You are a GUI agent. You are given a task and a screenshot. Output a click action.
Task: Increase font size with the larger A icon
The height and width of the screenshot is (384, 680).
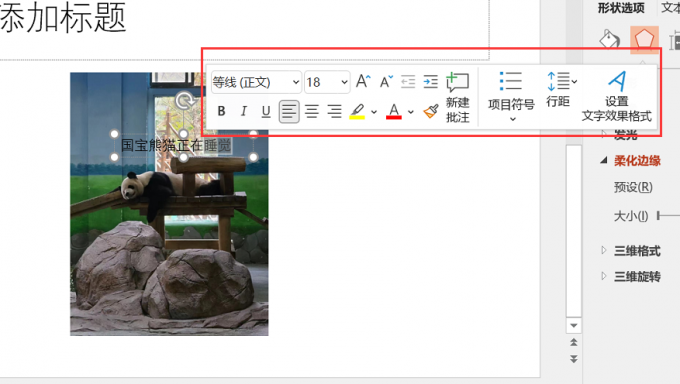(363, 81)
